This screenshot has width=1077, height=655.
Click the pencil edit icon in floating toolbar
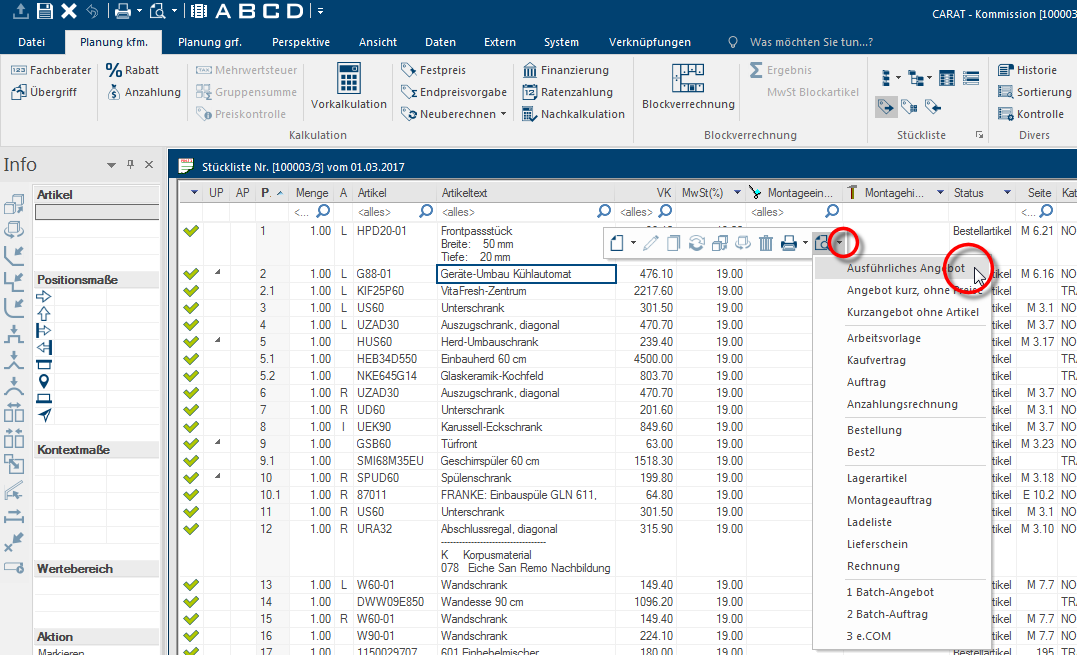(651, 242)
